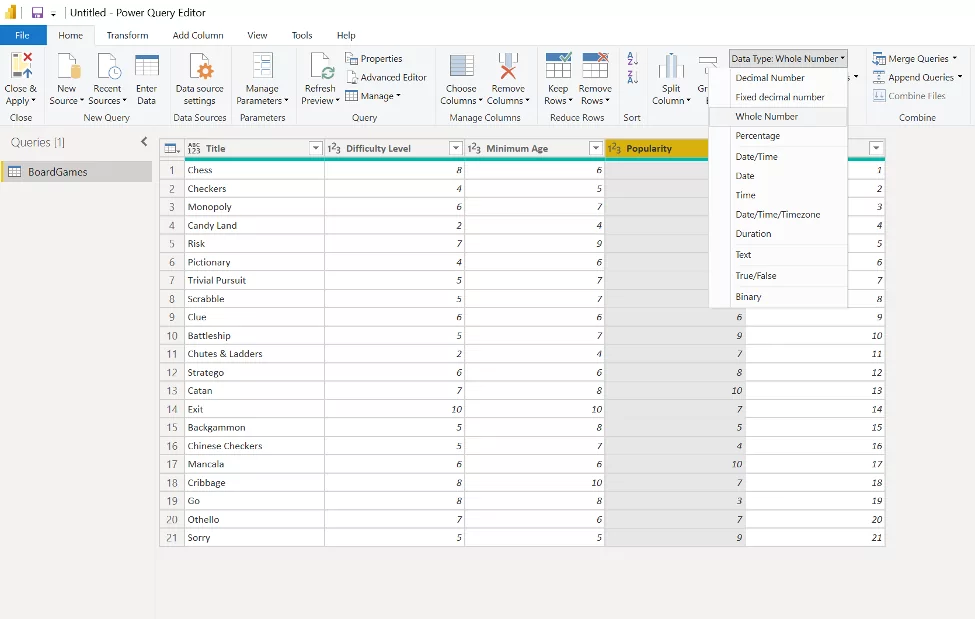Viewport: 977px width, 620px height.
Task: Select Decimal Number data type
Action: coord(779,78)
